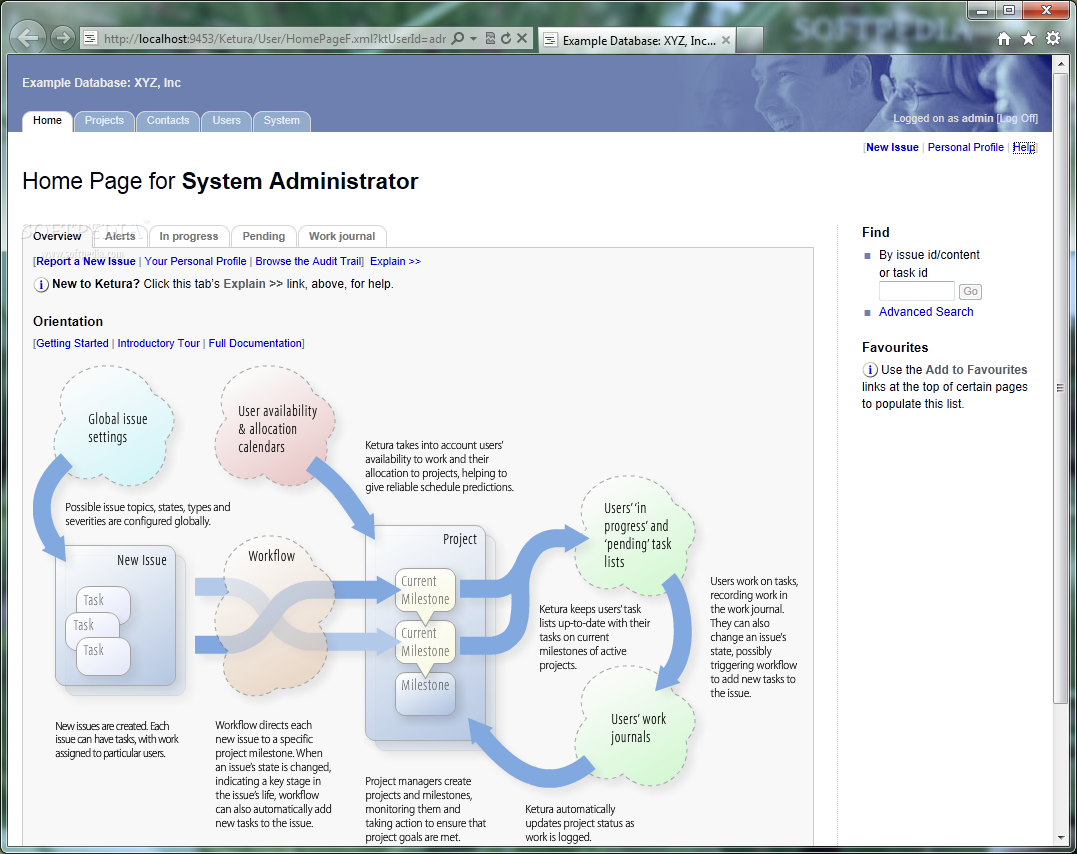This screenshot has height=854, width=1077.
Task: Click User availability & allocation calendars cloud
Action: tap(276, 427)
